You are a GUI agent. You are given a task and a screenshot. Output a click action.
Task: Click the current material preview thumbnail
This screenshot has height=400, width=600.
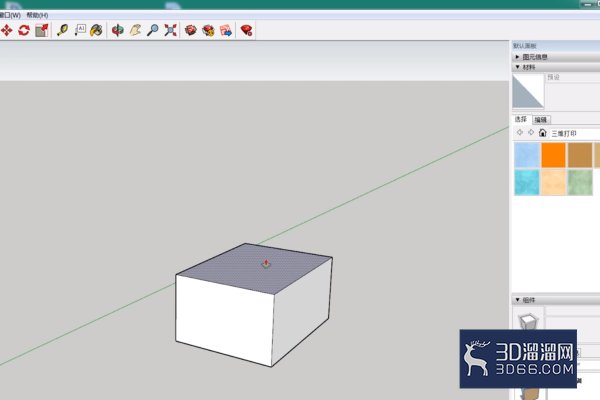click(x=528, y=91)
